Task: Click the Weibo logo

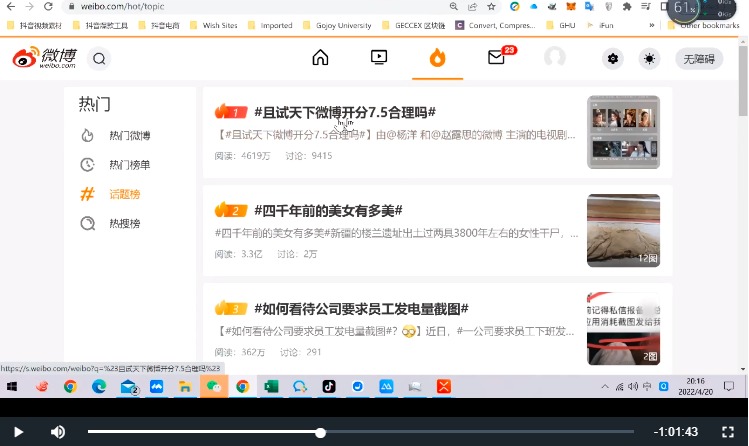Action: click(x=46, y=59)
